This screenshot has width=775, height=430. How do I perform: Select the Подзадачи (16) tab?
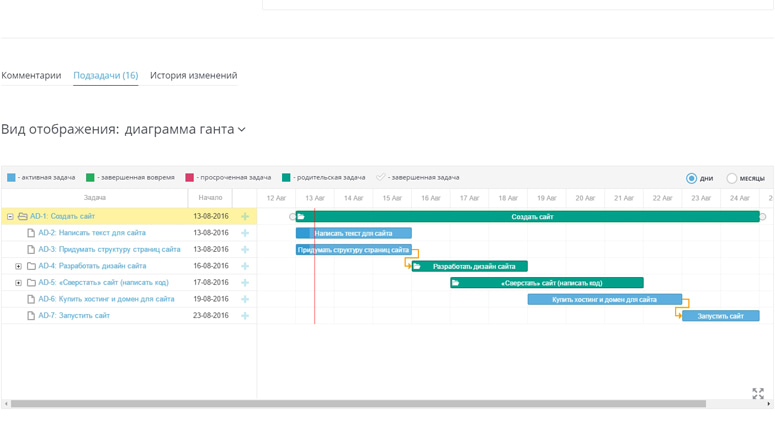pos(106,76)
